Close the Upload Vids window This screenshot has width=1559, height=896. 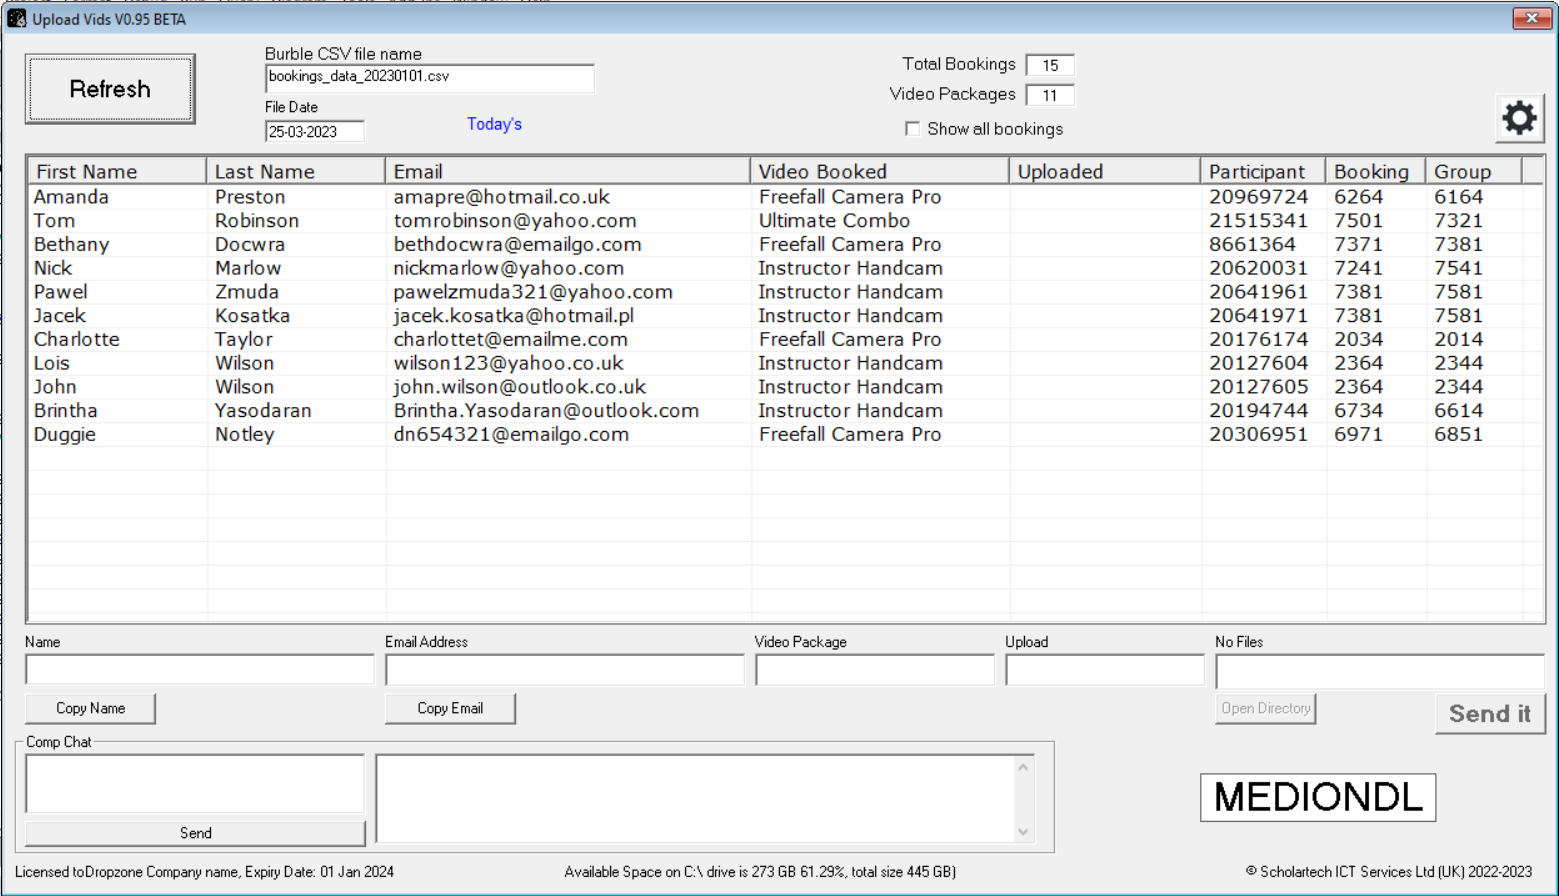(1531, 18)
